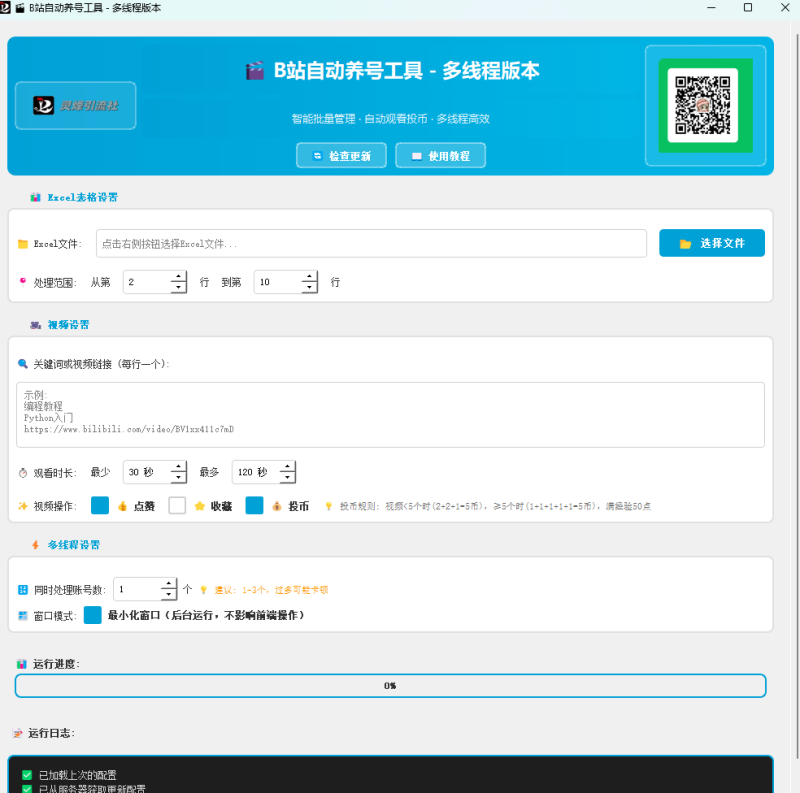The image size is (800, 793).
Task: Toggle the 最小化窗口 checkbox
Action: coord(93,615)
